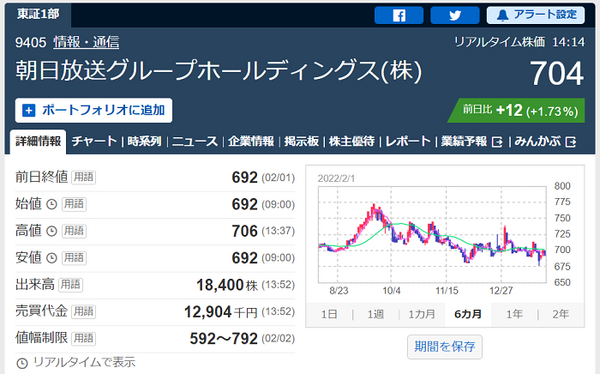Click the company name 朝日放送グループホールディングス(株)
The image size is (600, 374).
(x=218, y=71)
